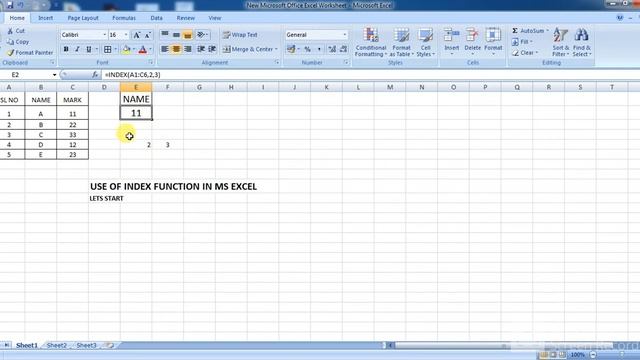The image size is (640, 360).
Task: Open Format as Table gallery
Action: [402, 42]
